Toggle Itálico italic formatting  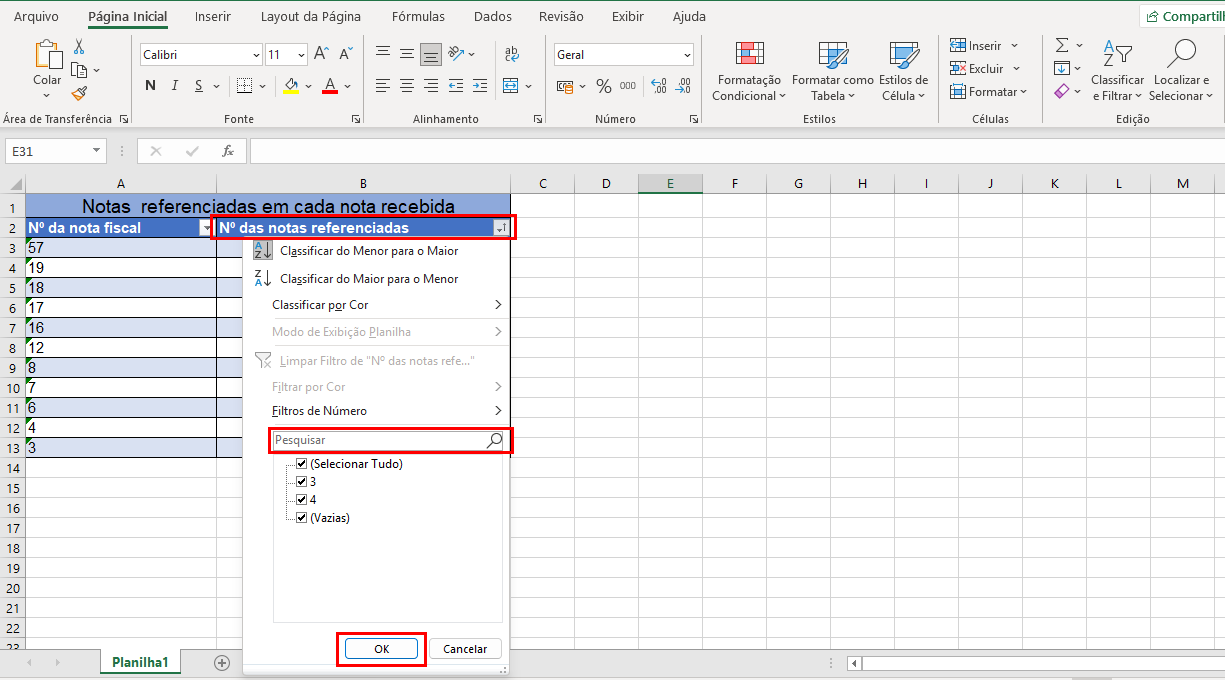tap(175, 85)
